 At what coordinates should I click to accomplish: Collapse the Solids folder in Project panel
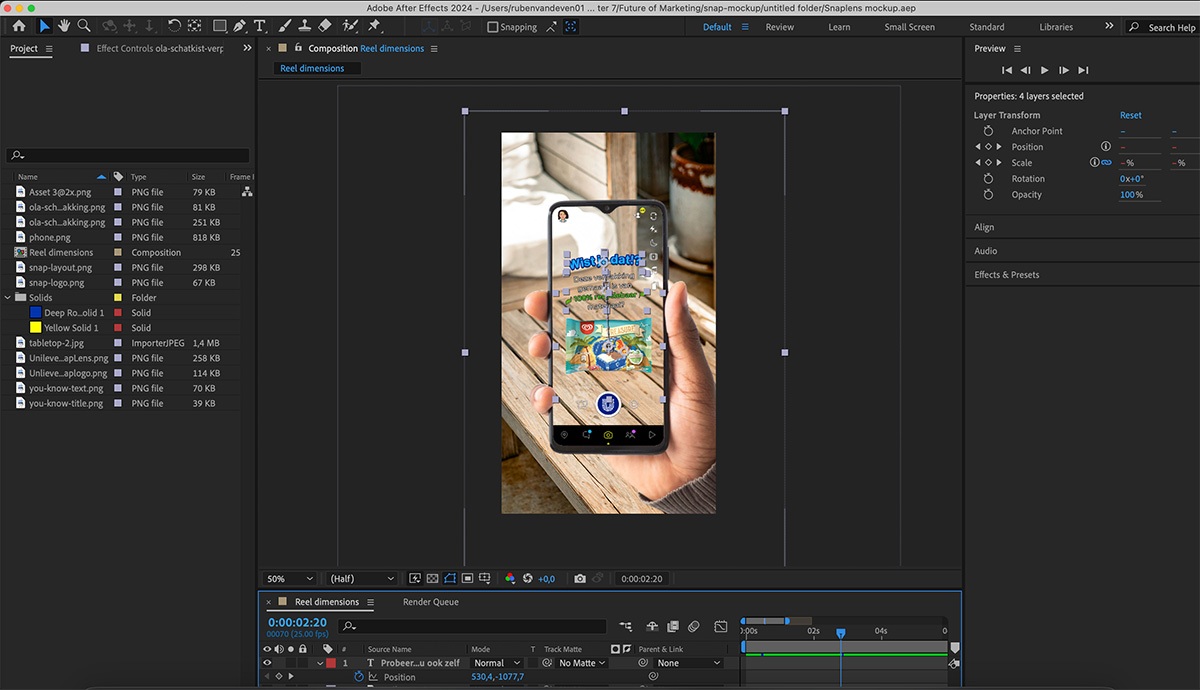9,298
